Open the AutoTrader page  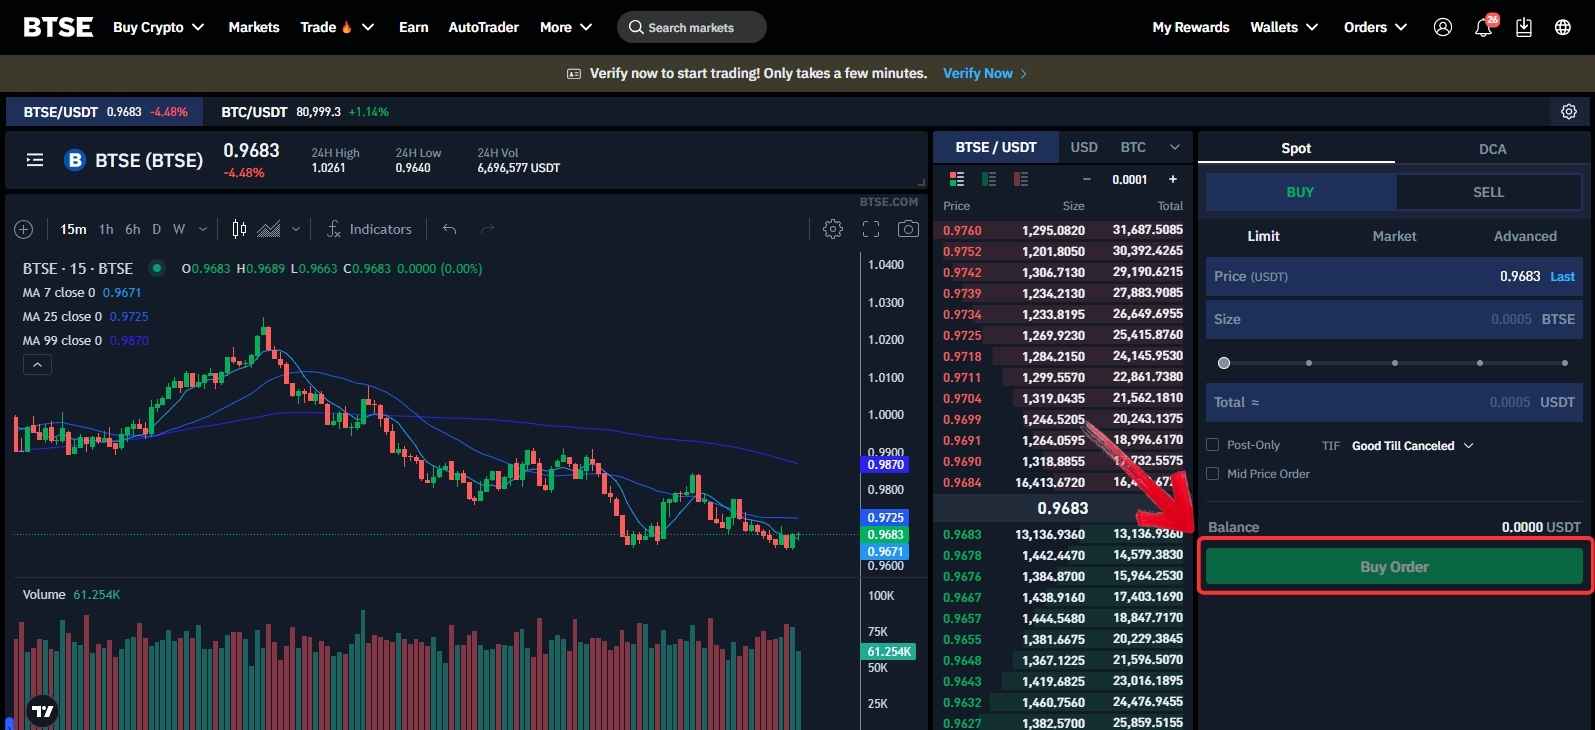pyautogui.click(x=484, y=27)
